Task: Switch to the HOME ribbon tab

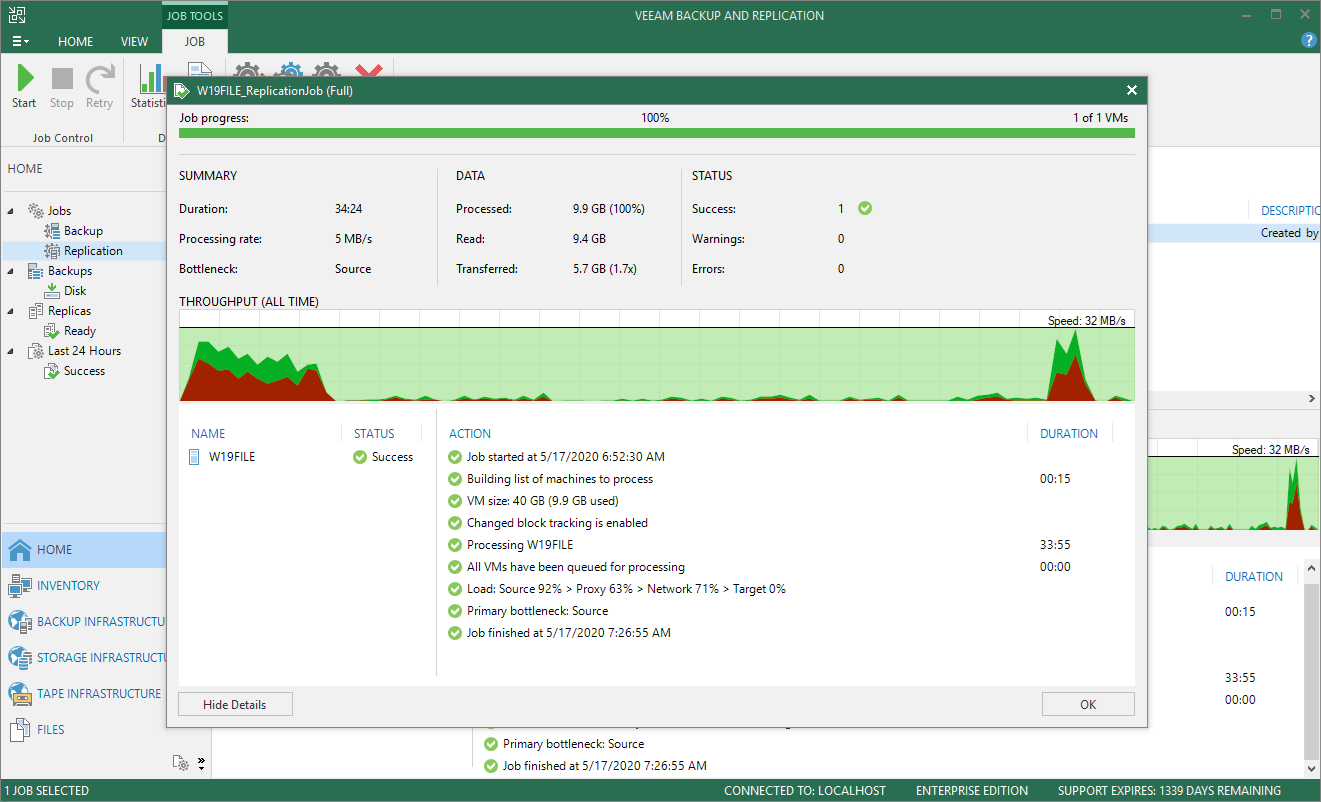Action: 75,42
